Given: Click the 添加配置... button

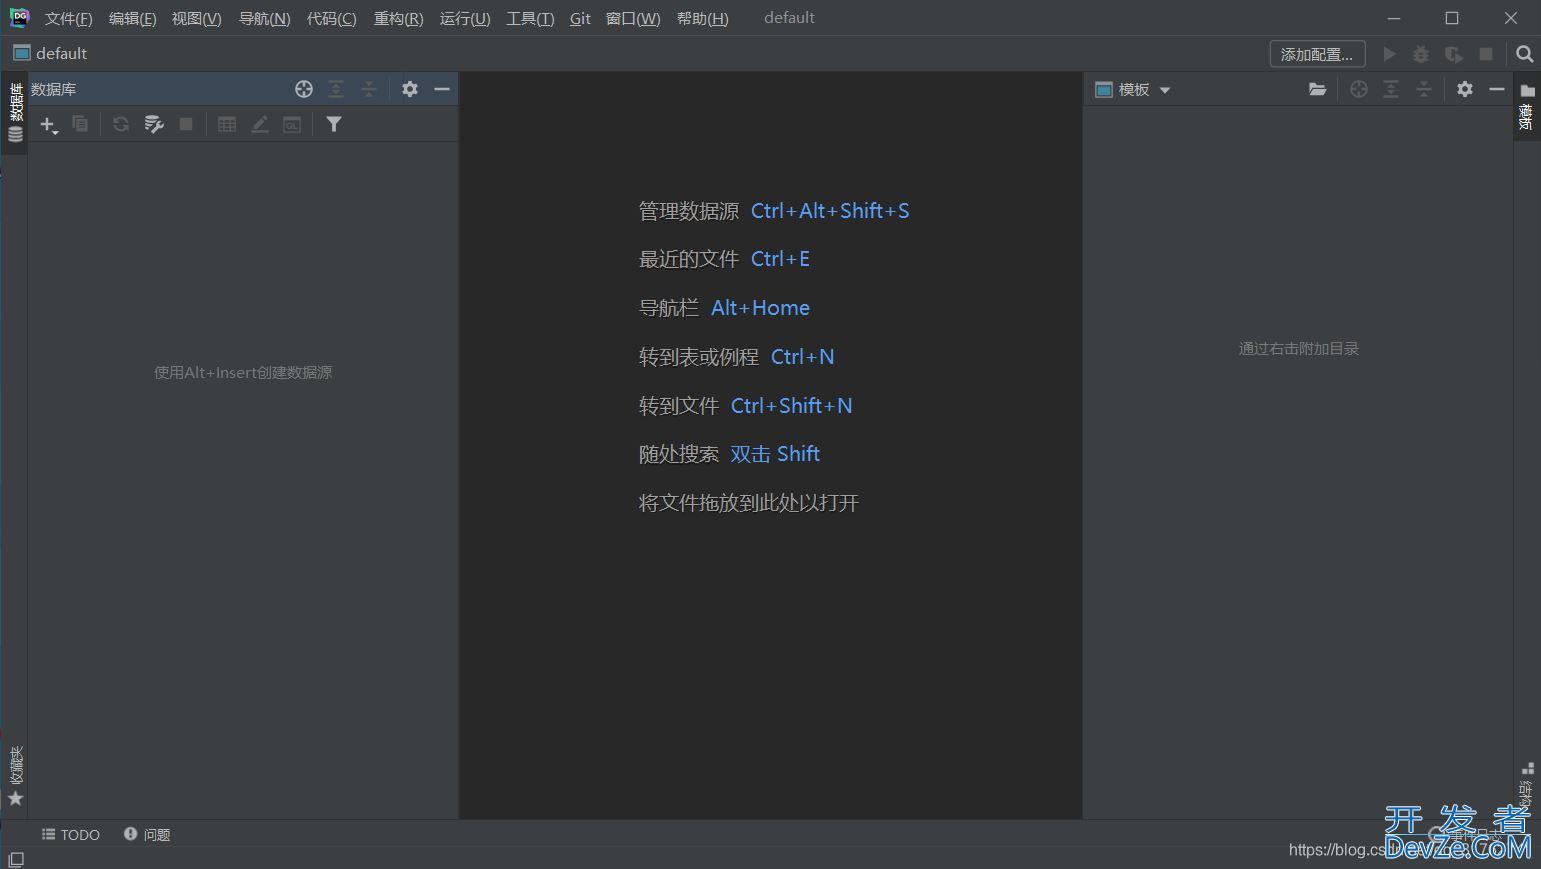Looking at the screenshot, I should click(1317, 54).
